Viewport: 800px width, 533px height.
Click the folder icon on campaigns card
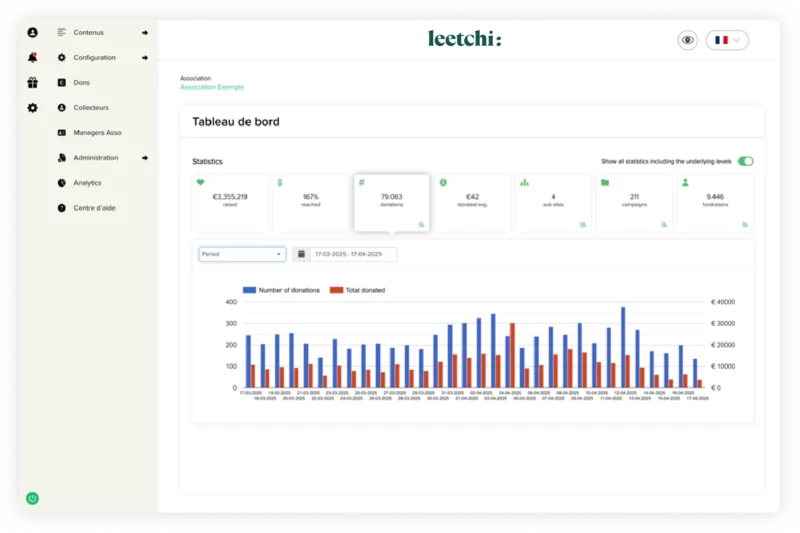click(605, 182)
